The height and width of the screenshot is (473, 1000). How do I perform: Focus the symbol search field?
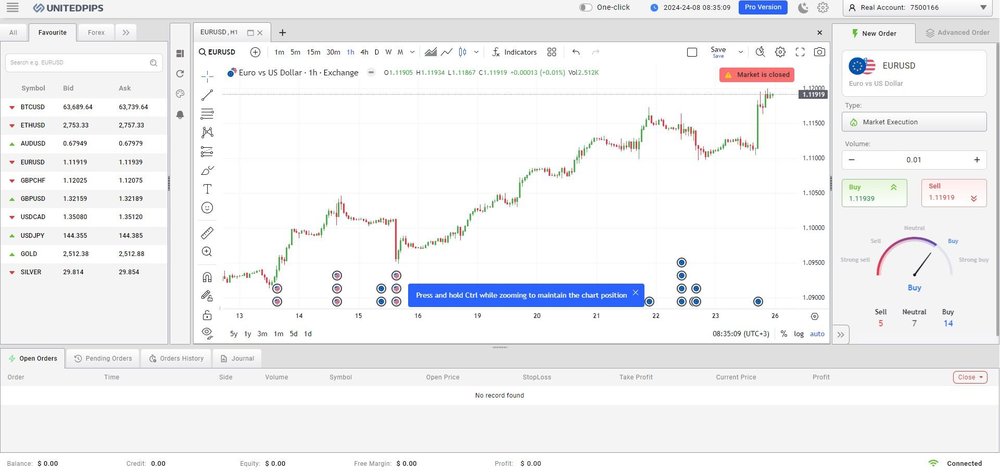[84, 62]
